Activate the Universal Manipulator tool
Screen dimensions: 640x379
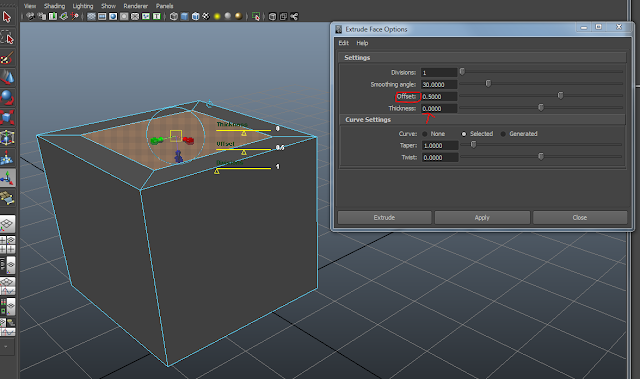coord(7,137)
